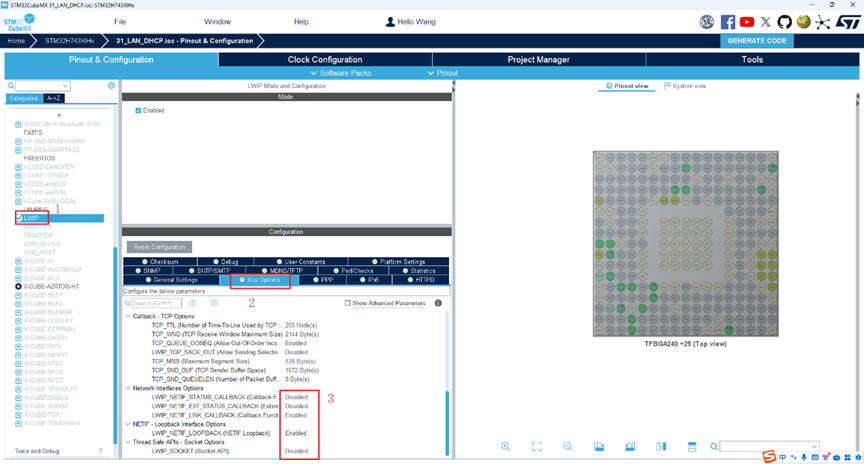Click LWIP_NETIF_LINK_CALLBACK Enabled value
The image size is (864, 464).
[x=295, y=415]
